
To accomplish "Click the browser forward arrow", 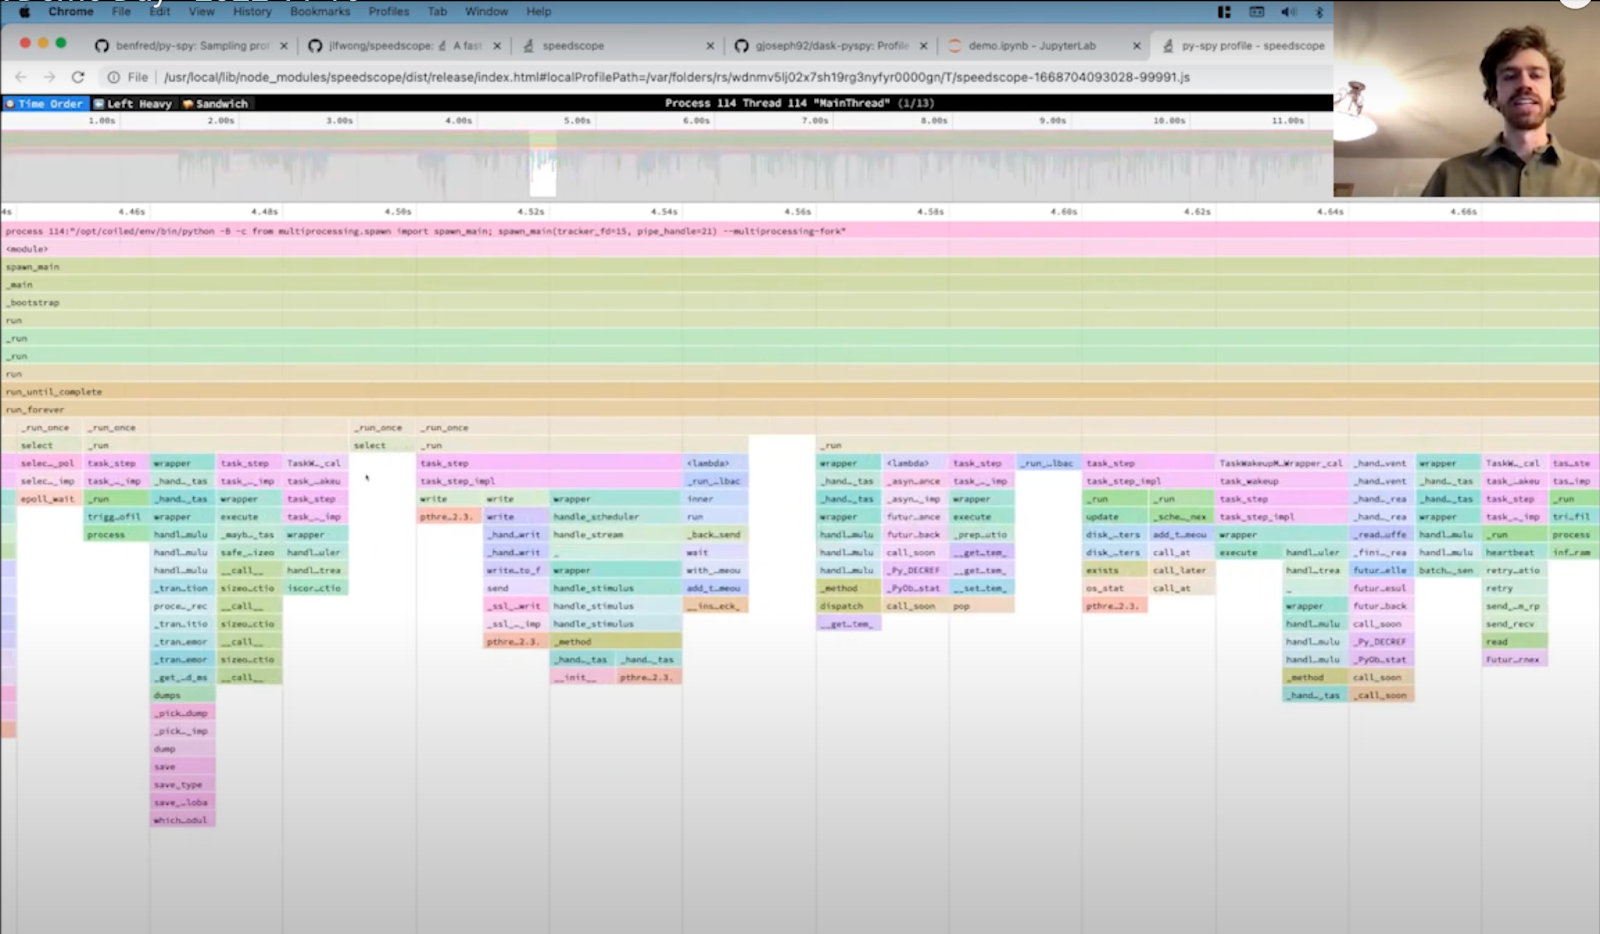I will [x=46, y=77].
